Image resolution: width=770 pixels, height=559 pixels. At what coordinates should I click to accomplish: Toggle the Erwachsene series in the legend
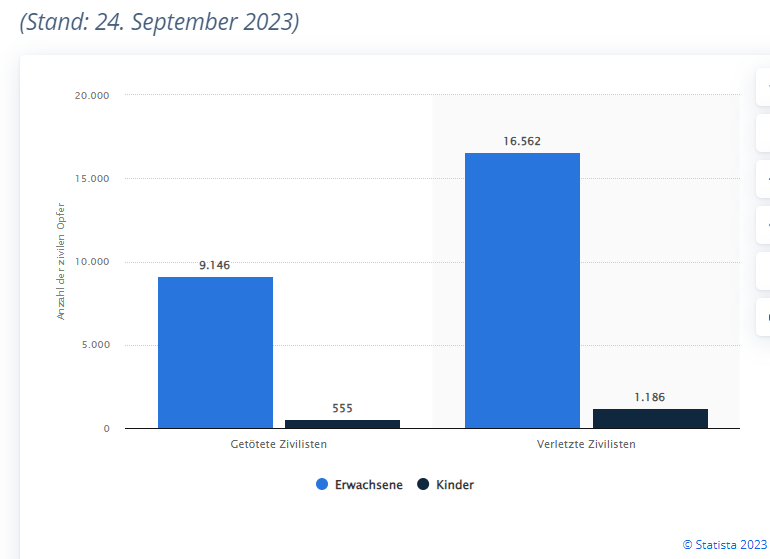point(368,485)
